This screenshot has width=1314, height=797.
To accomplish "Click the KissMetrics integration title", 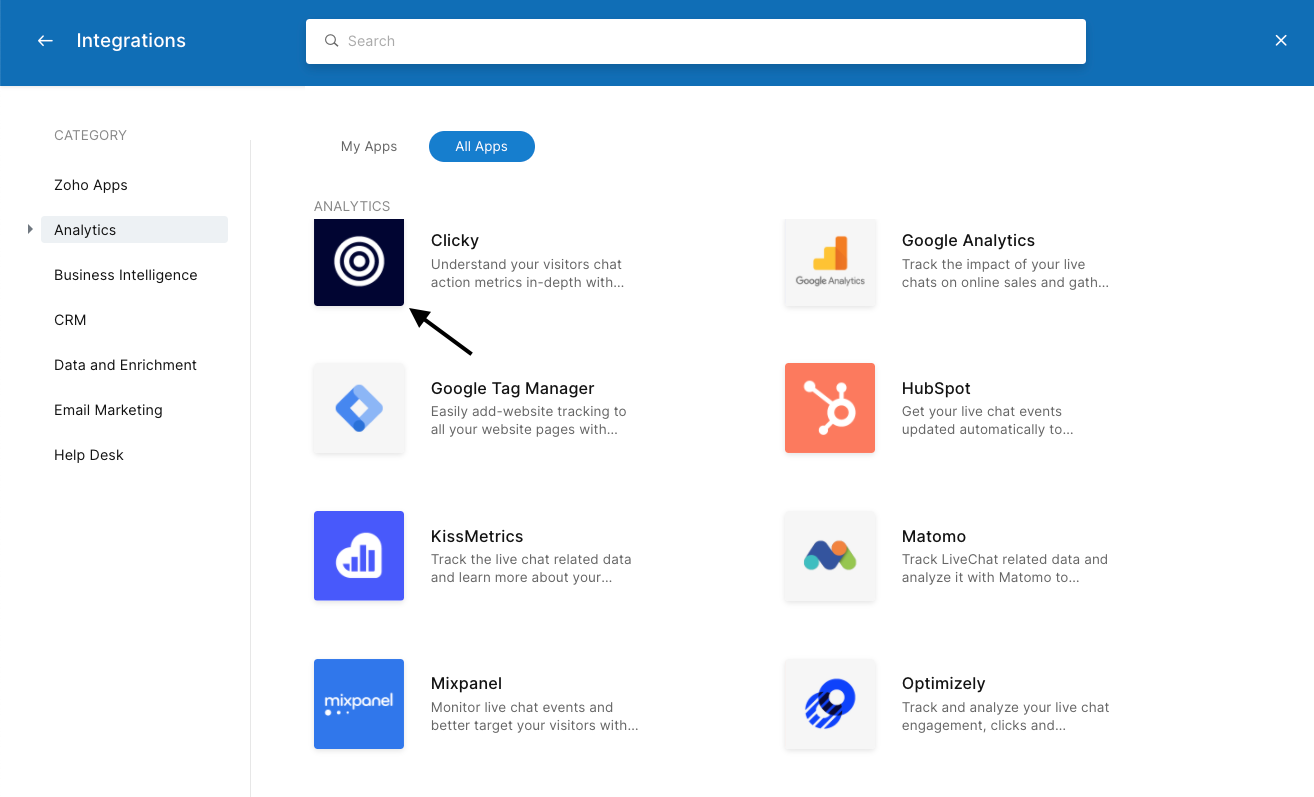I will (477, 536).
